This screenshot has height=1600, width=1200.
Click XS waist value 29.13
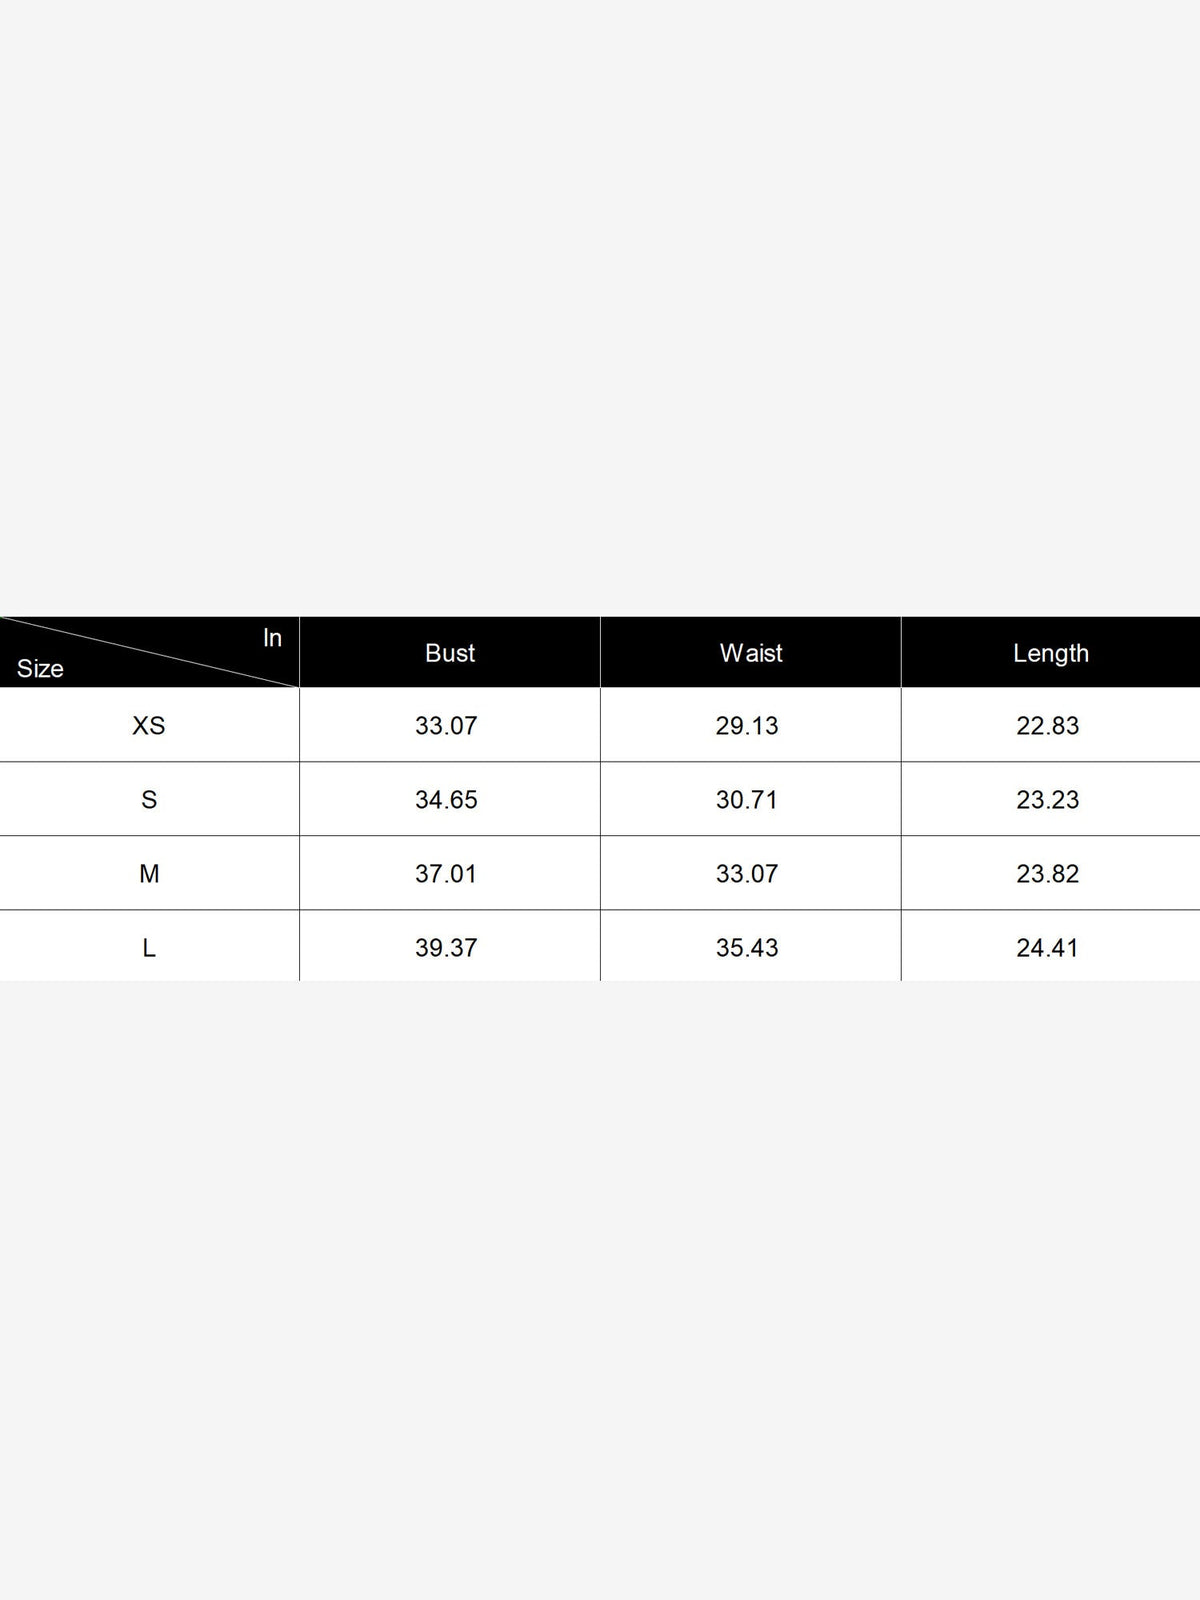point(747,726)
